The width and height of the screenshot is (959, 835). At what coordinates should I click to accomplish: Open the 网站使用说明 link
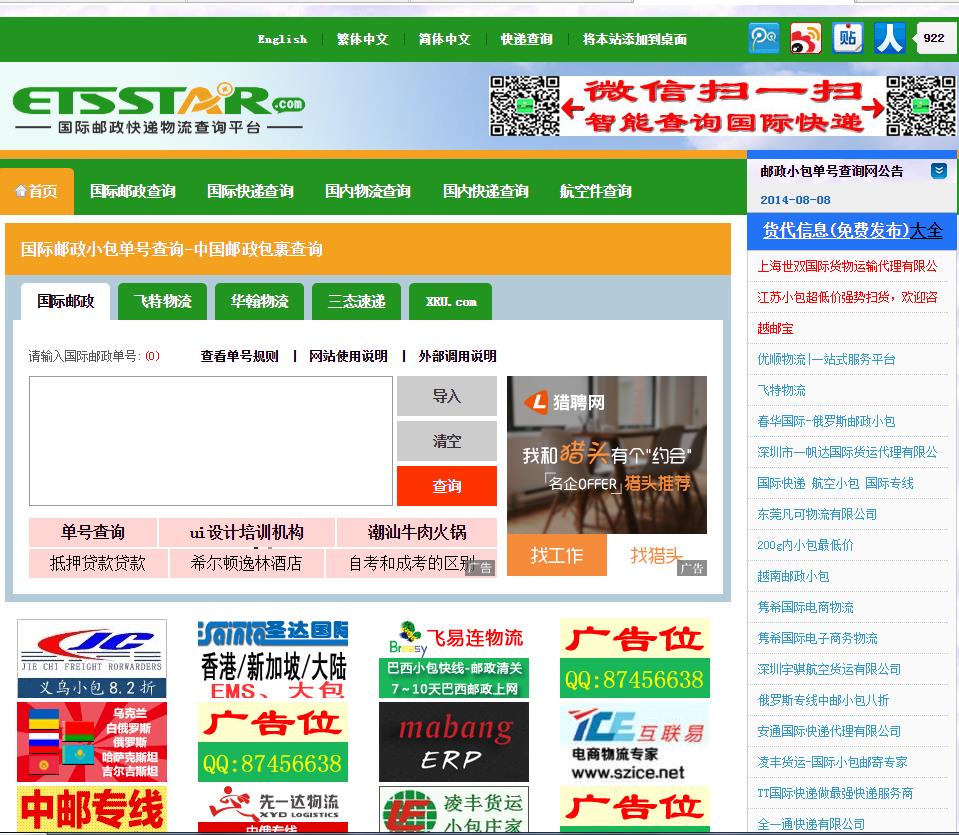[348, 356]
